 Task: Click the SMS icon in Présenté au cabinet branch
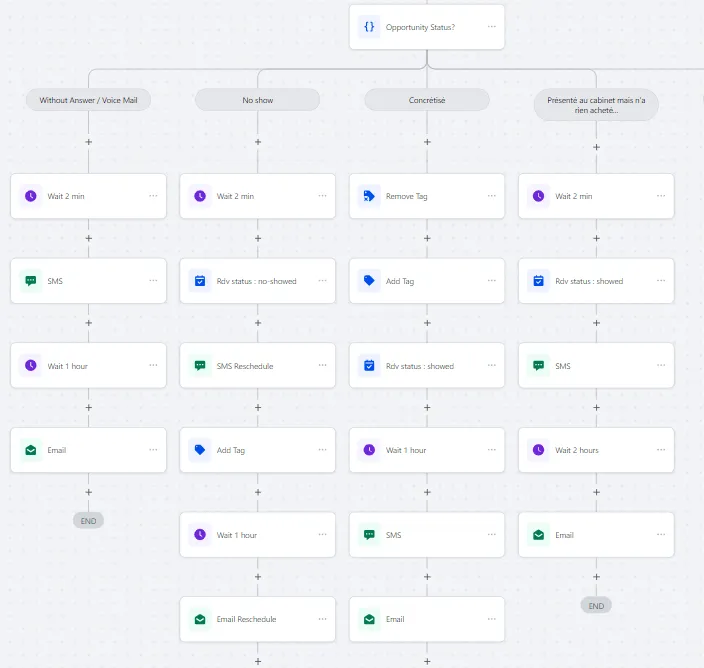[x=538, y=366]
